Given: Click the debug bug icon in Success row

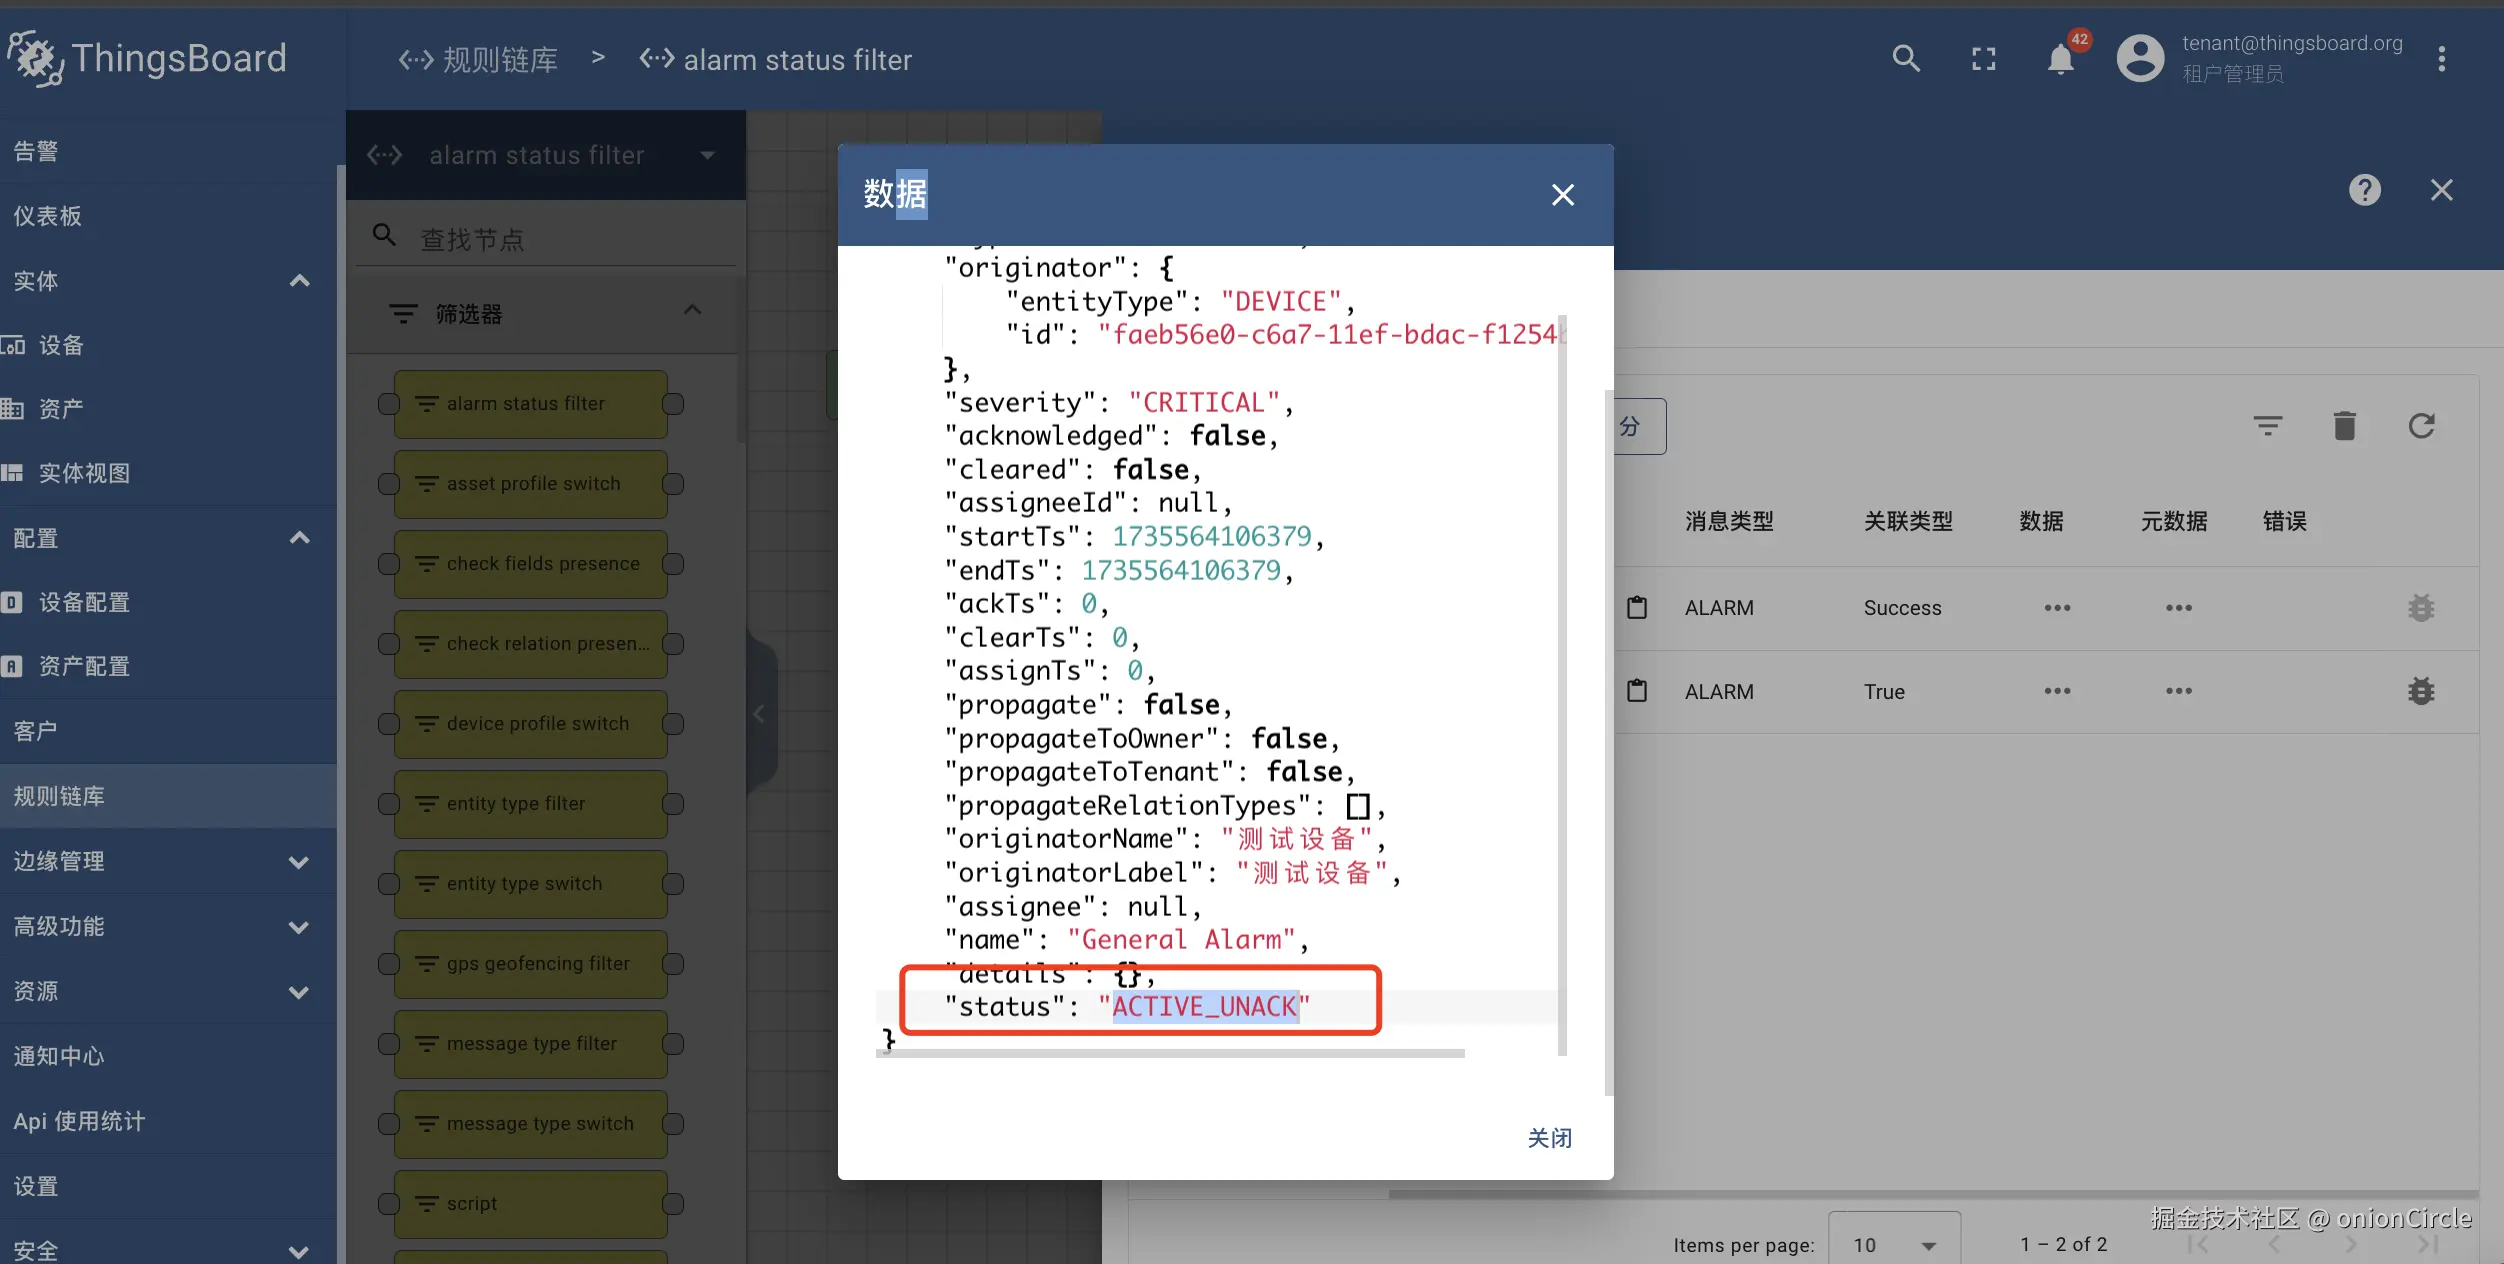Looking at the screenshot, I should pyautogui.click(x=2420, y=608).
